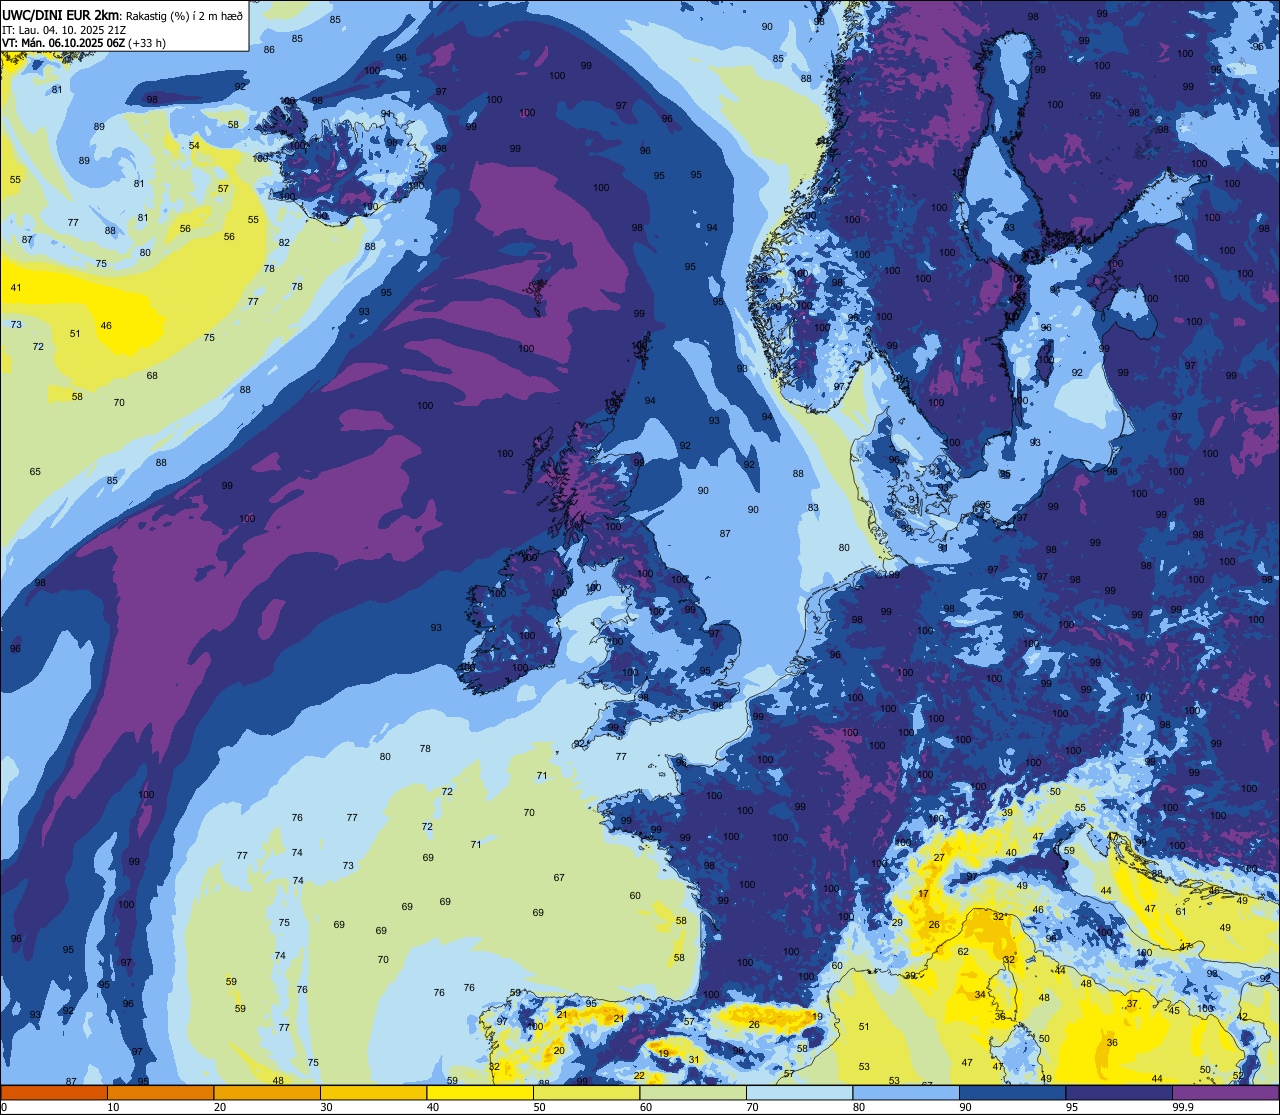Click the "62" humidity value on the map
Screen dimensions: 1280x1115
click(x=963, y=952)
